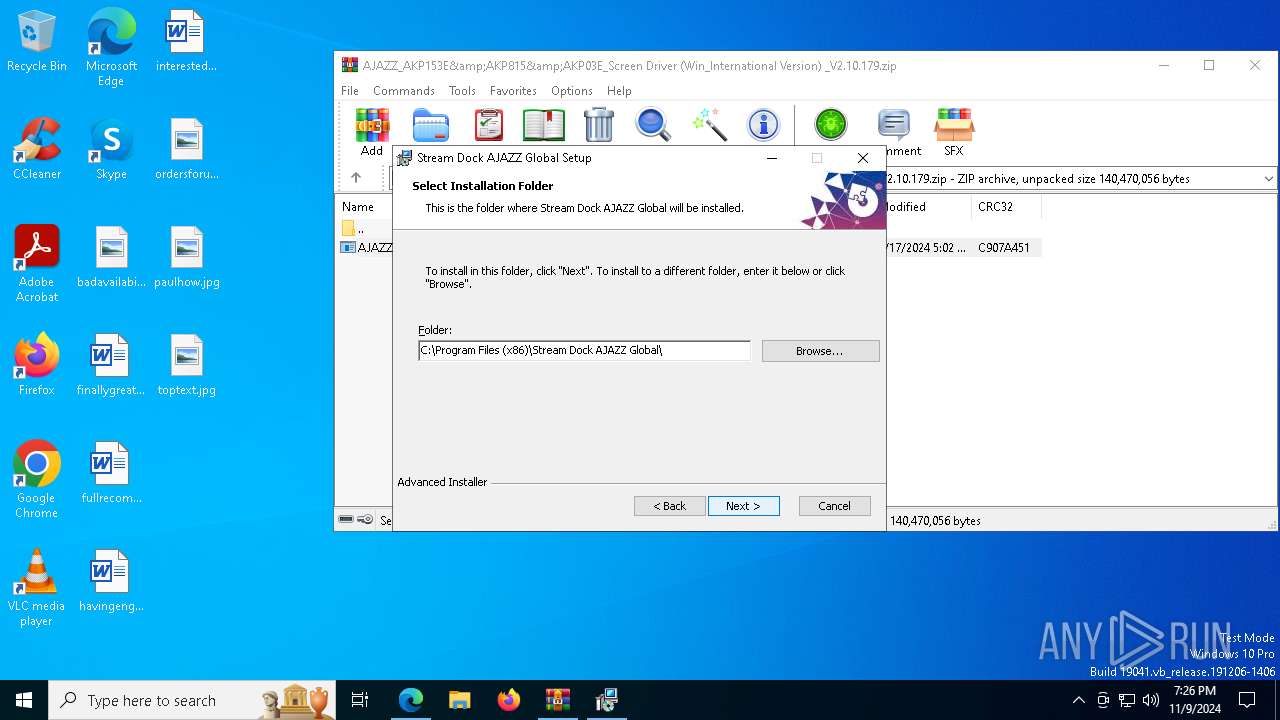Click the WinRAR Extract To folder icon
Screen dimensions: 1280x720
(431, 125)
